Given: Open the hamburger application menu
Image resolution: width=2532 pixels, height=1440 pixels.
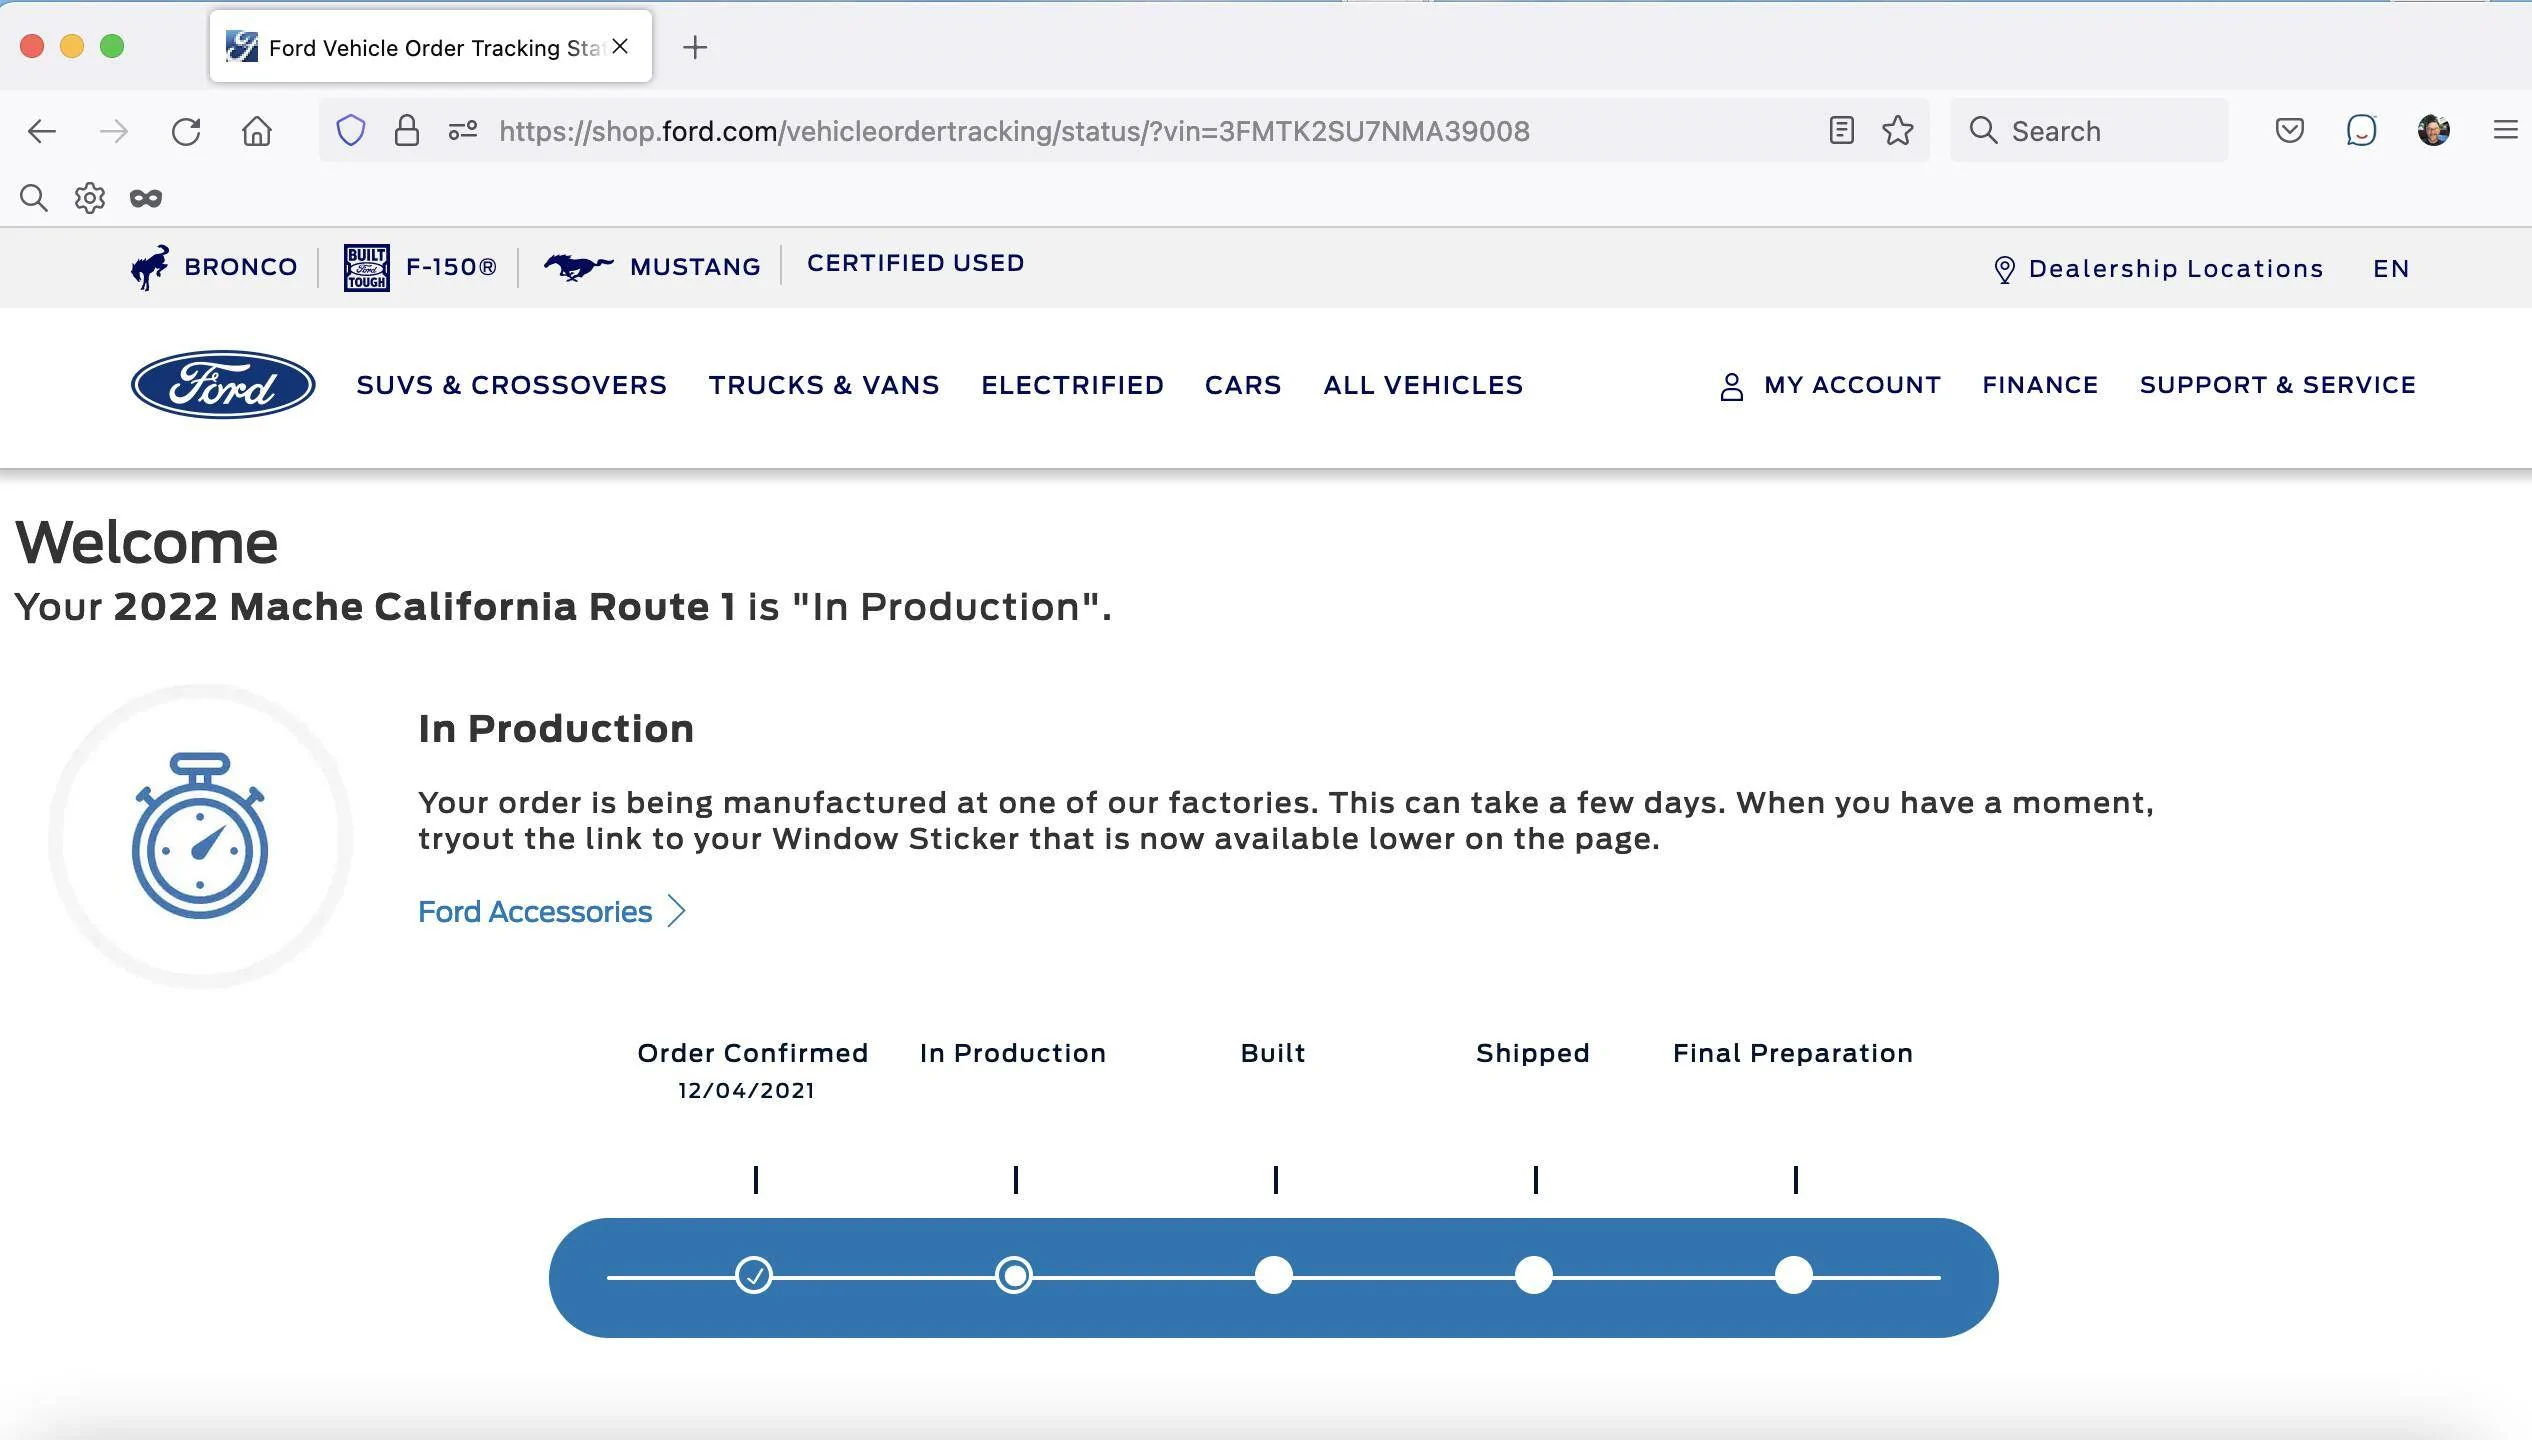Looking at the screenshot, I should coord(2505,130).
